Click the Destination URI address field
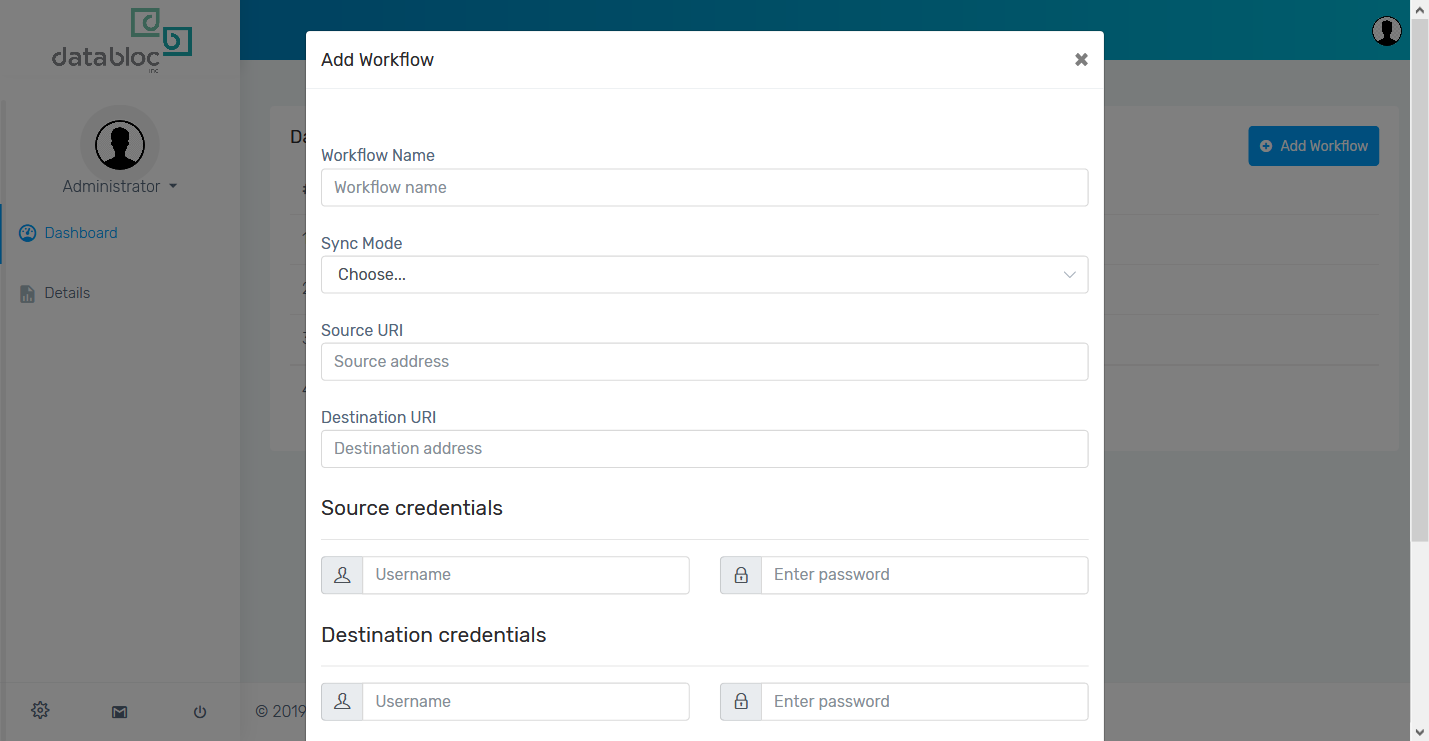Image resolution: width=1429 pixels, height=741 pixels. coord(704,449)
